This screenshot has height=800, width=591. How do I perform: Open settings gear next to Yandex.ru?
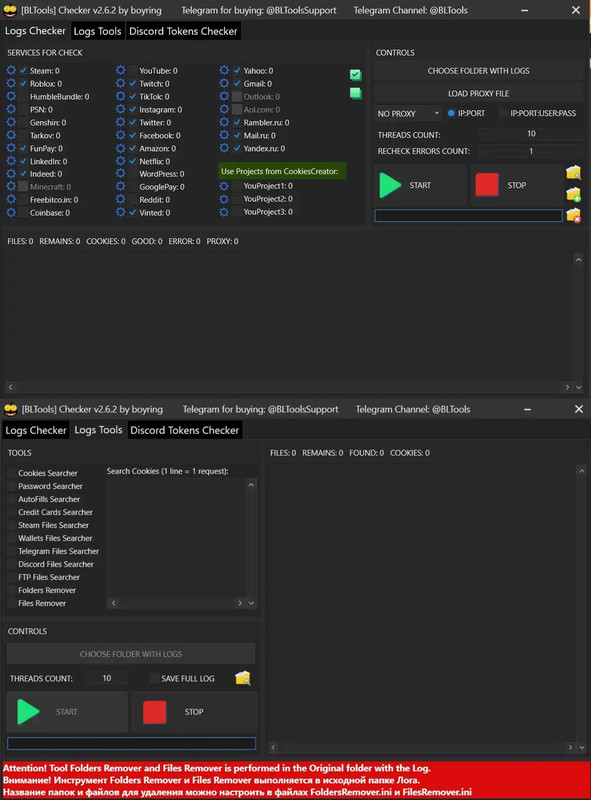[224, 148]
